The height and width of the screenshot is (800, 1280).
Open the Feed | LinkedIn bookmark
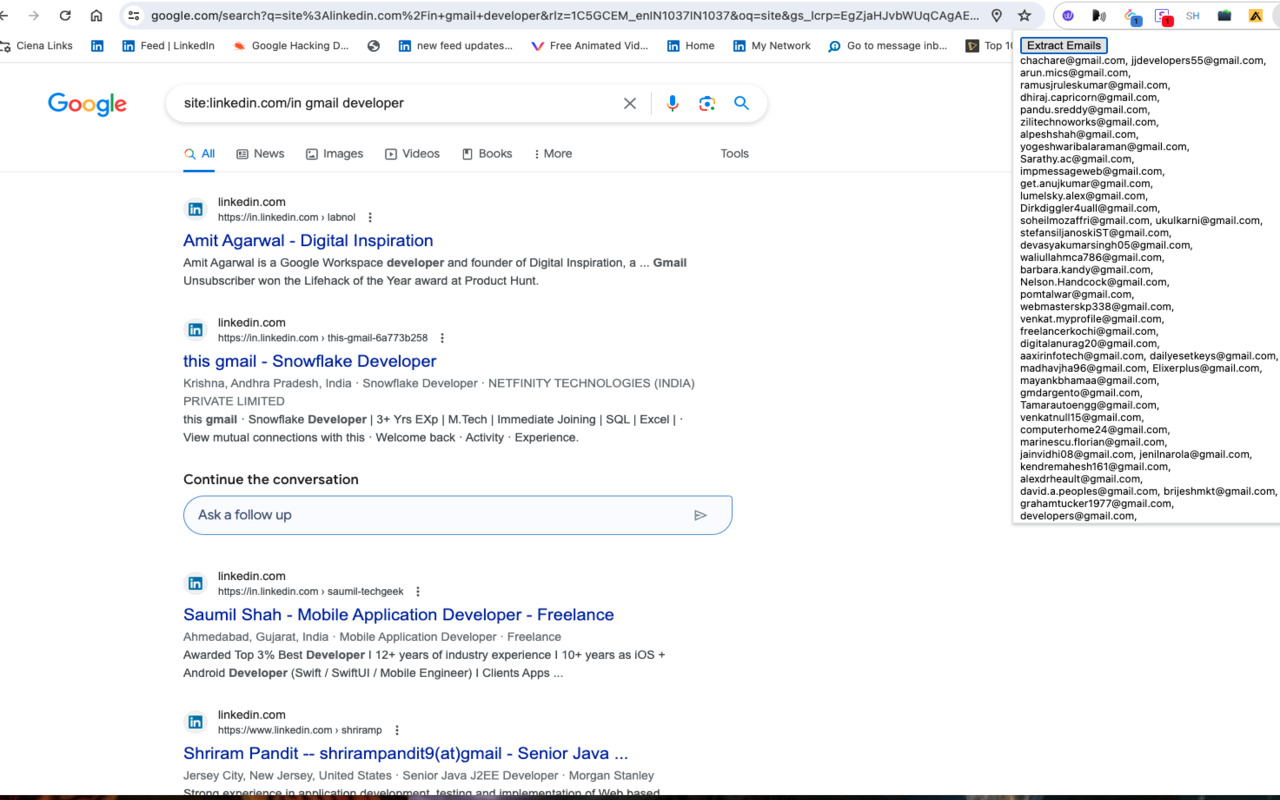pos(168,46)
